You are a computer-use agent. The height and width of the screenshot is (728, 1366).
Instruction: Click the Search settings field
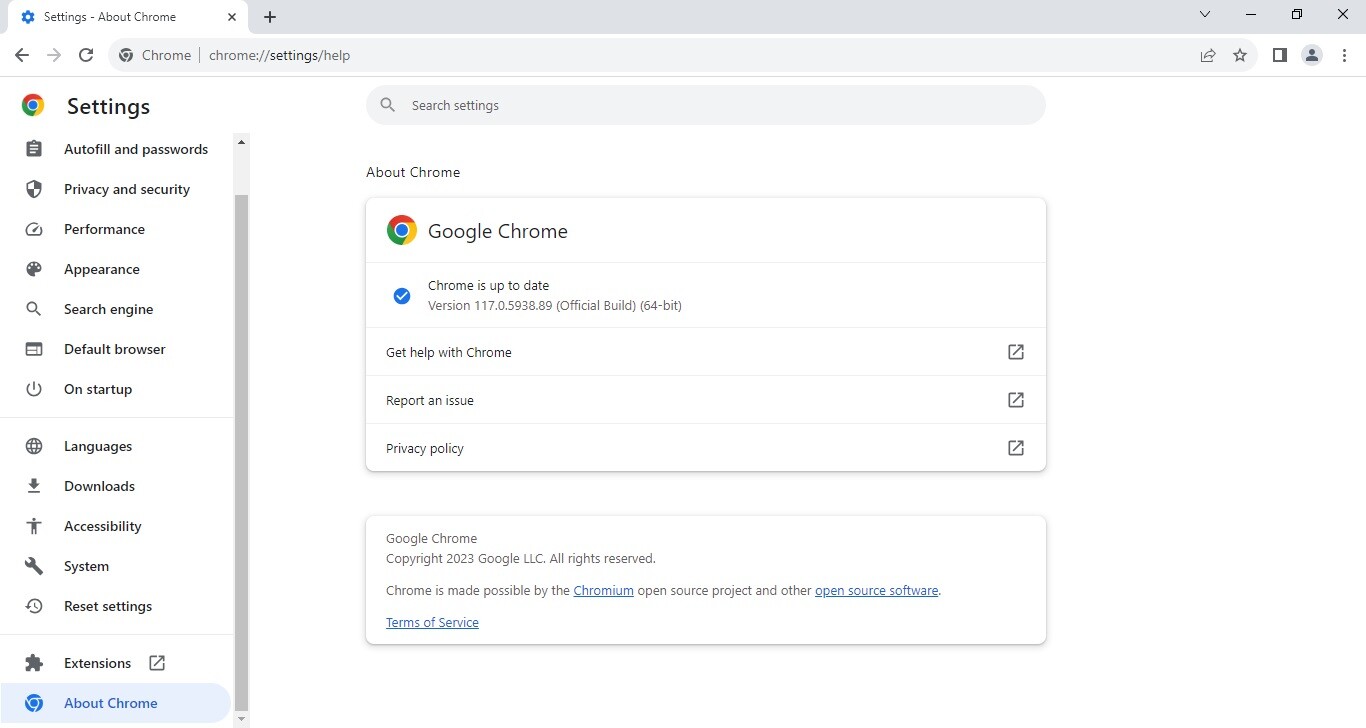point(706,105)
